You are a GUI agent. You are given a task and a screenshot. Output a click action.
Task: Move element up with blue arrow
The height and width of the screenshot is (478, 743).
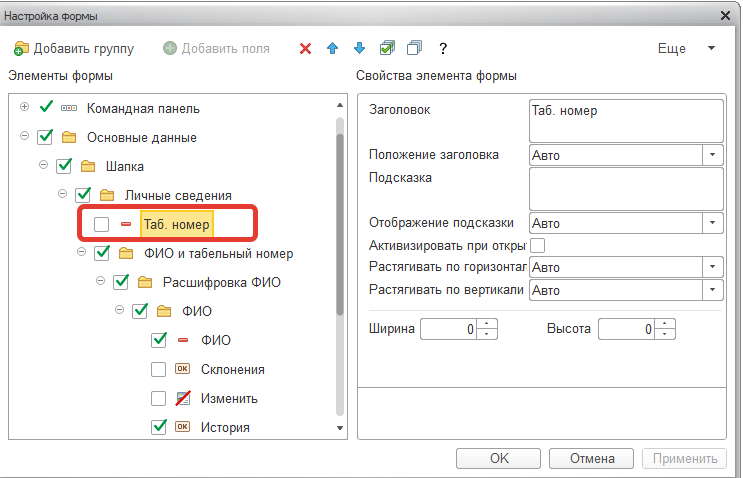[333, 48]
